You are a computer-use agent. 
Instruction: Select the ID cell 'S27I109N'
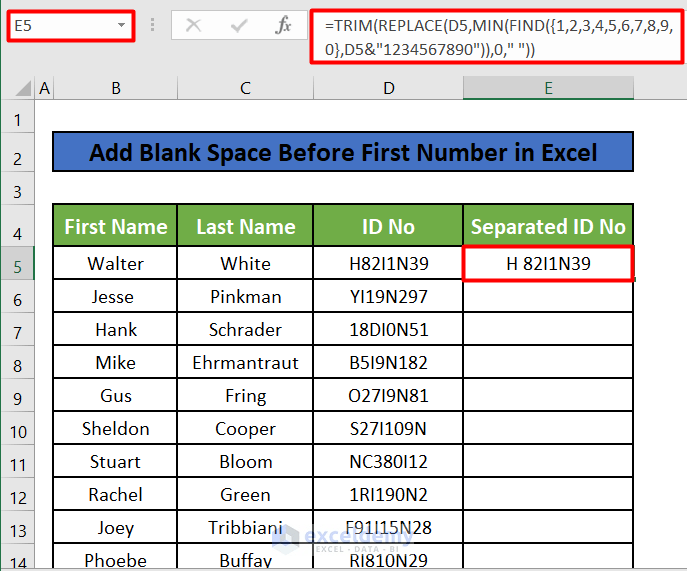point(388,428)
